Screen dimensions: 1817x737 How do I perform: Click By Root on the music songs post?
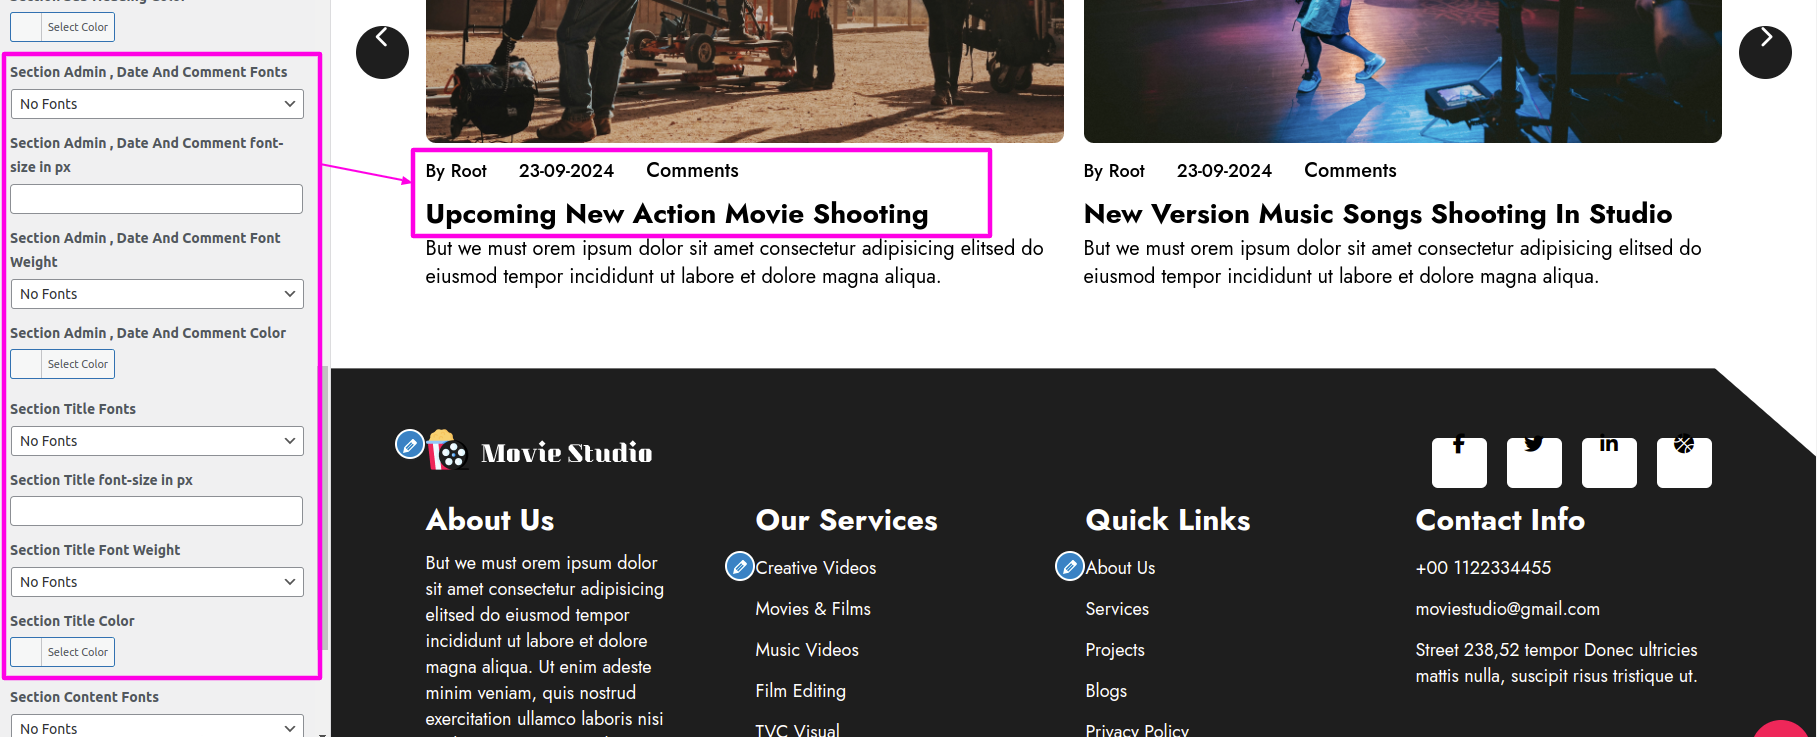click(x=1114, y=171)
